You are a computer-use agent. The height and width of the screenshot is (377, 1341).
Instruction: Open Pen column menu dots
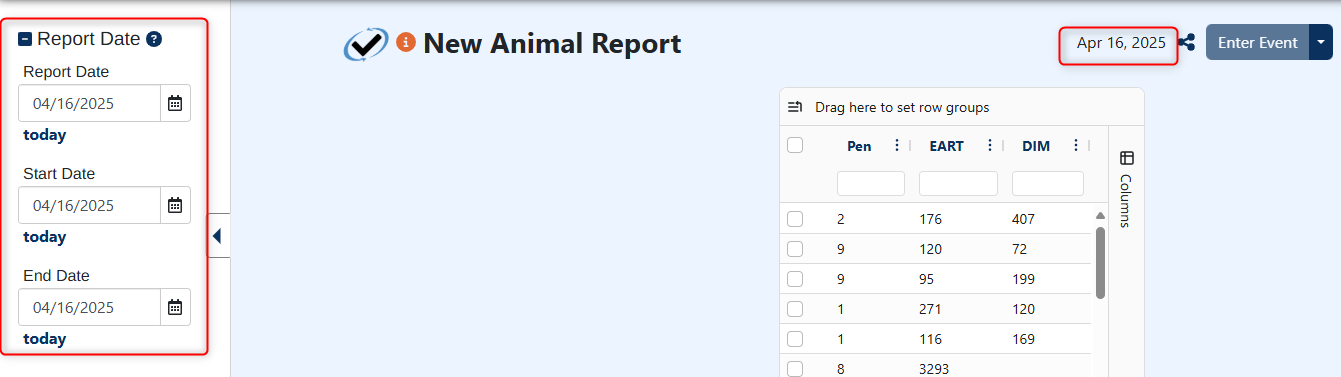pos(896,145)
